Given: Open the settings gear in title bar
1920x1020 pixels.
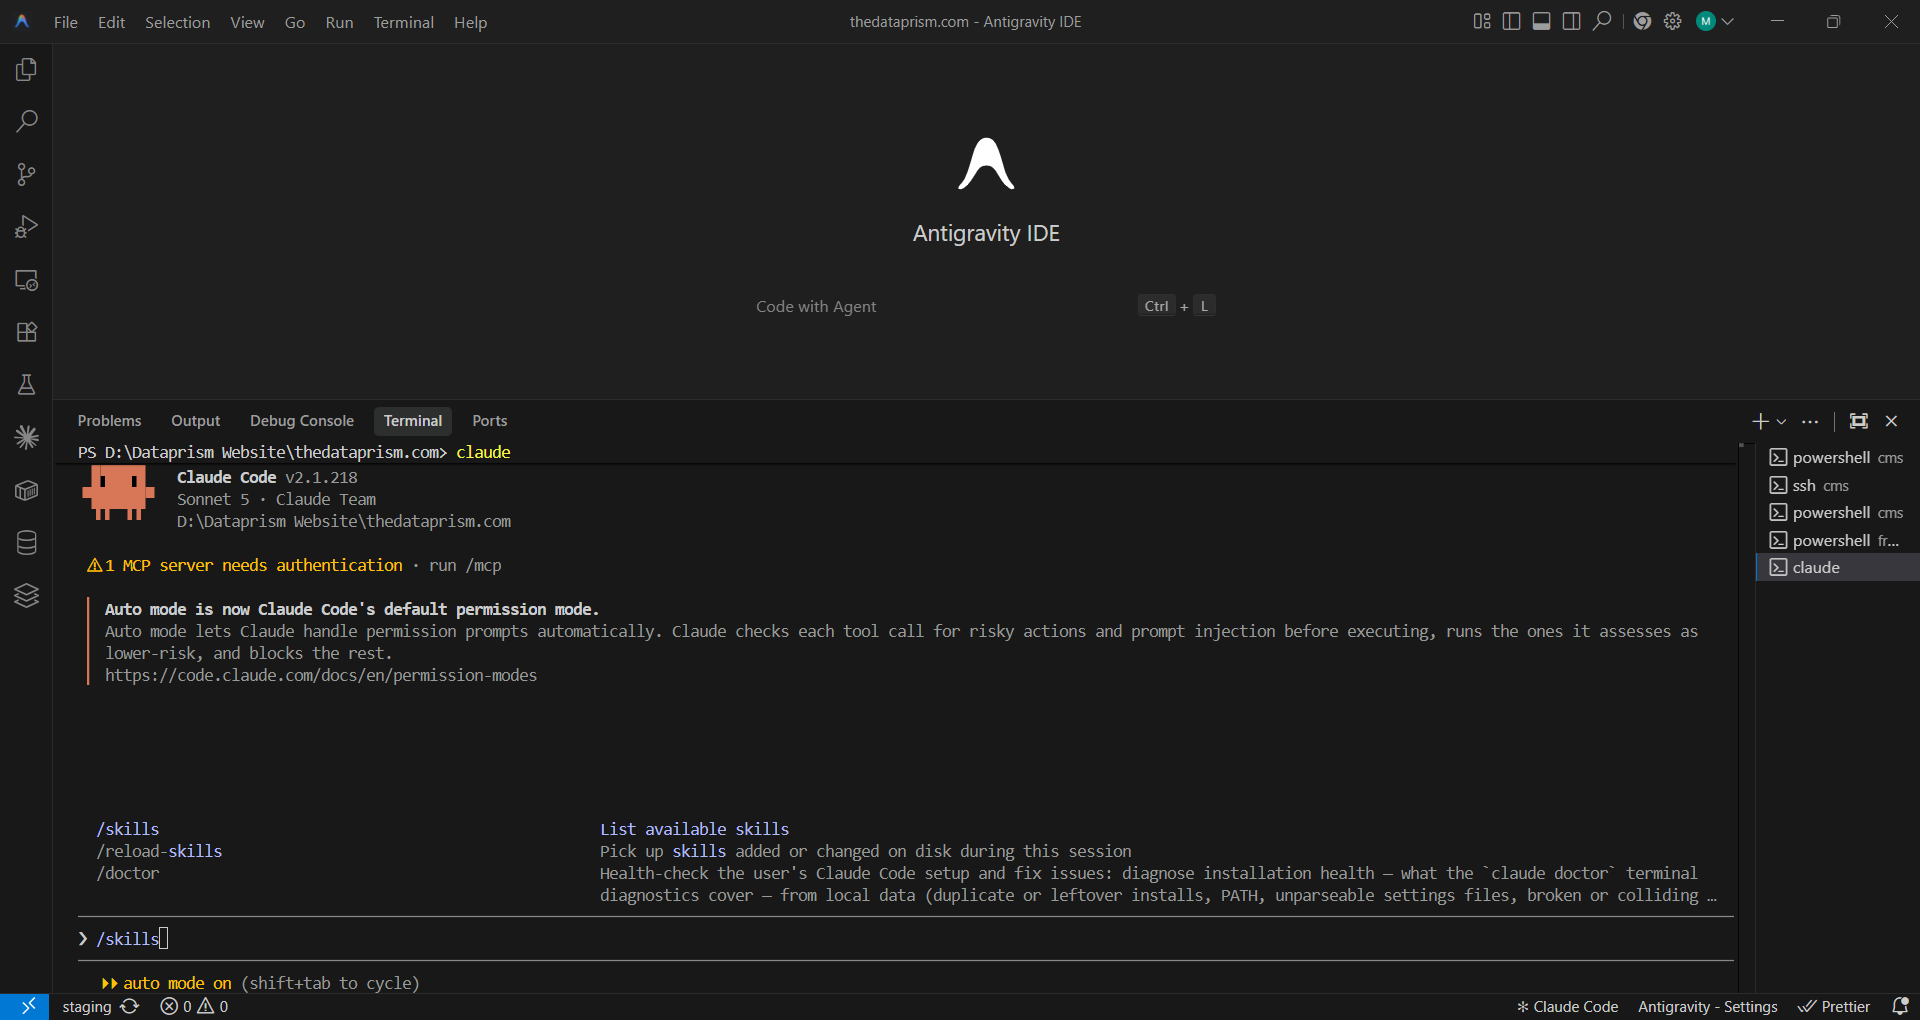Looking at the screenshot, I should click(1672, 21).
